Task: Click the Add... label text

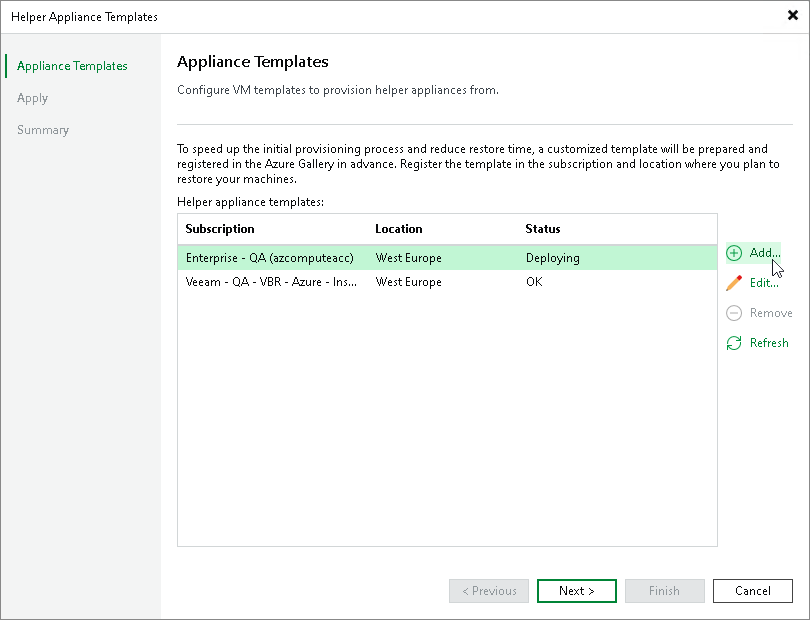Action: click(765, 253)
